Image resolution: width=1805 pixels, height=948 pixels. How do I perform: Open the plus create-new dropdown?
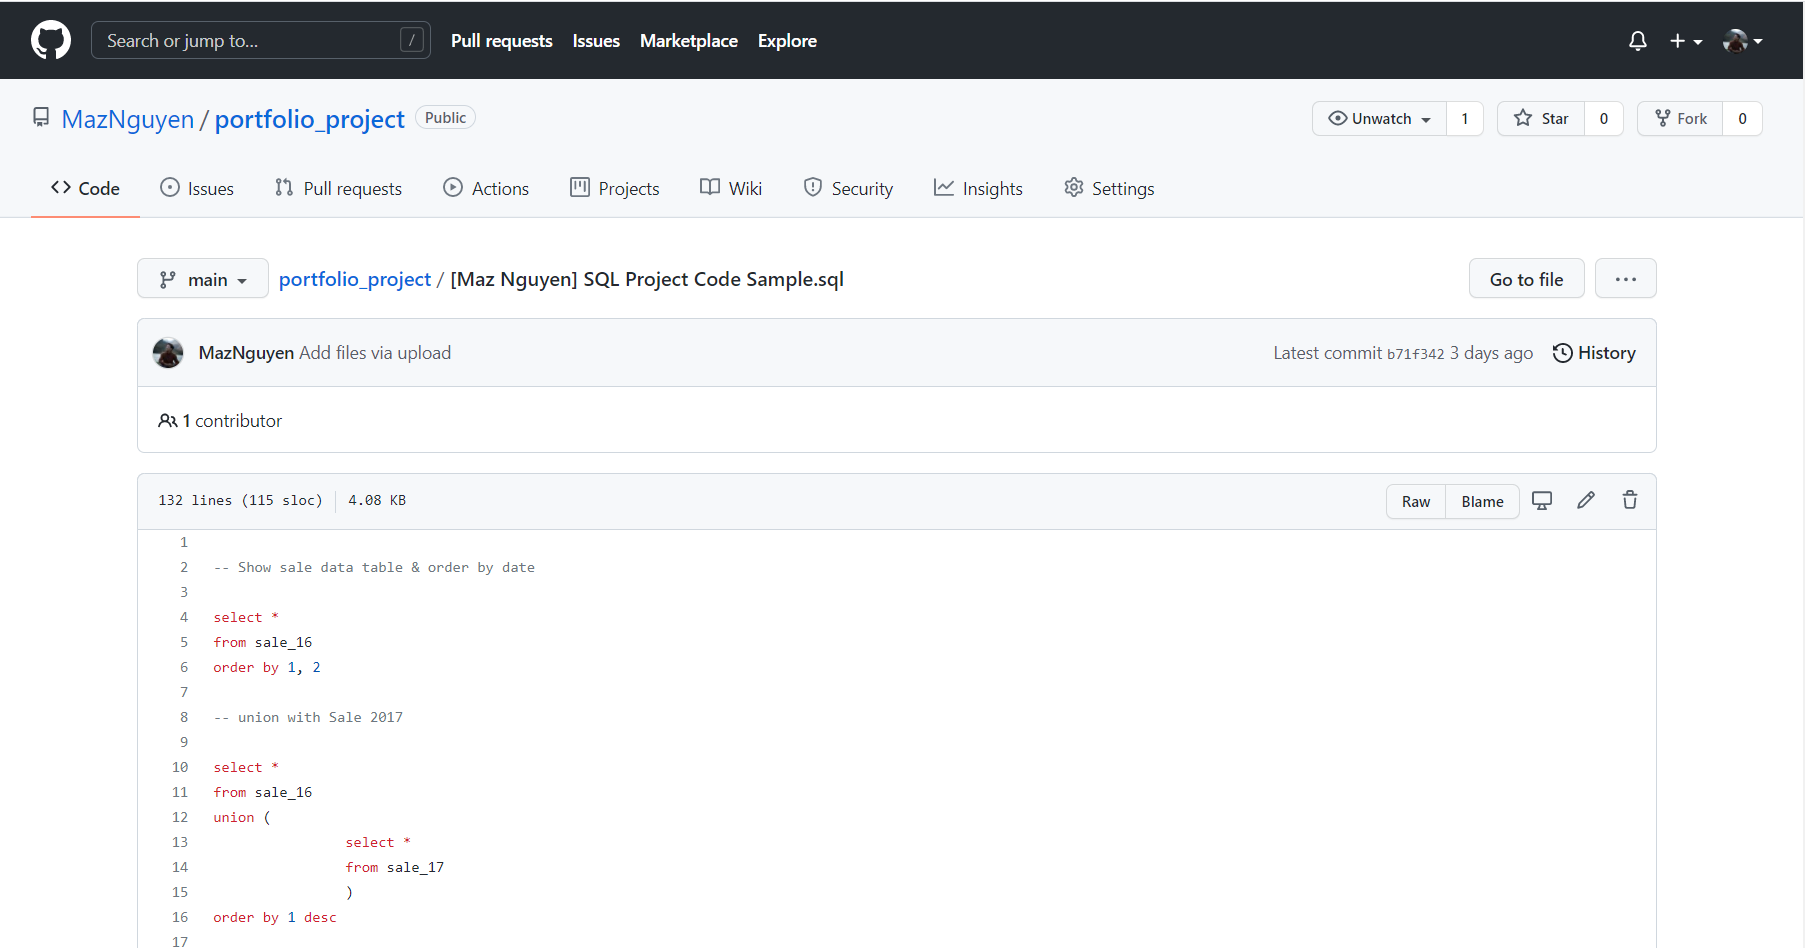coord(1686,41)
